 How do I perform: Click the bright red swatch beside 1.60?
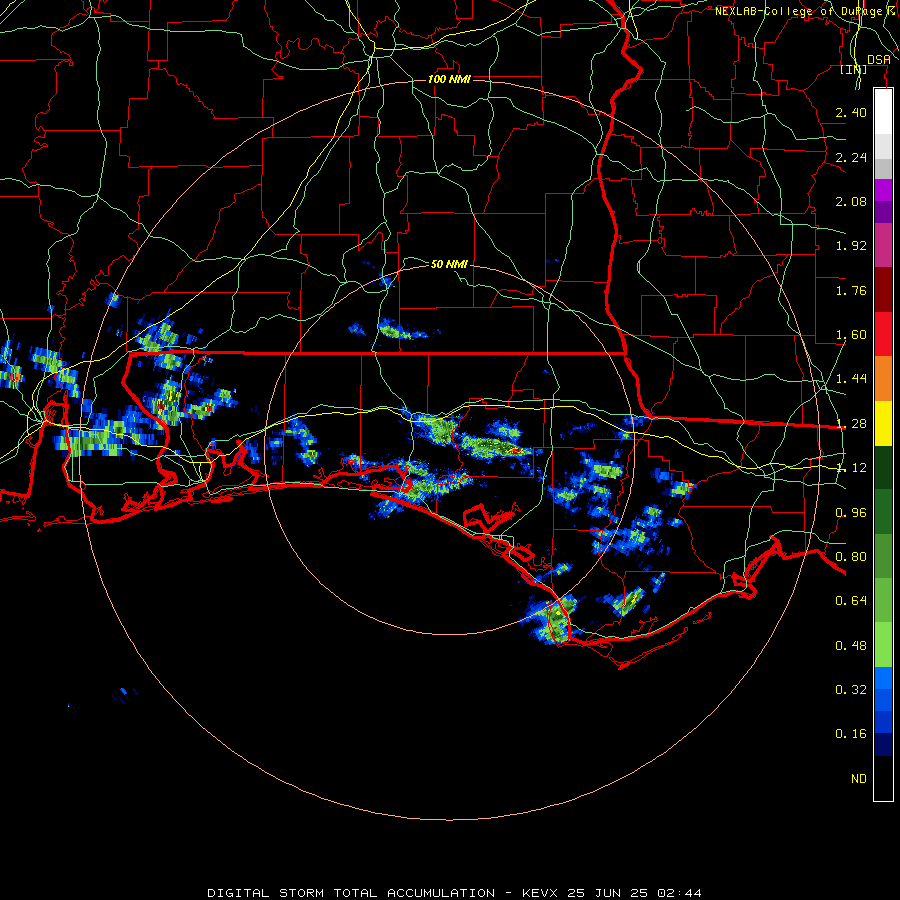coord(883,335)
